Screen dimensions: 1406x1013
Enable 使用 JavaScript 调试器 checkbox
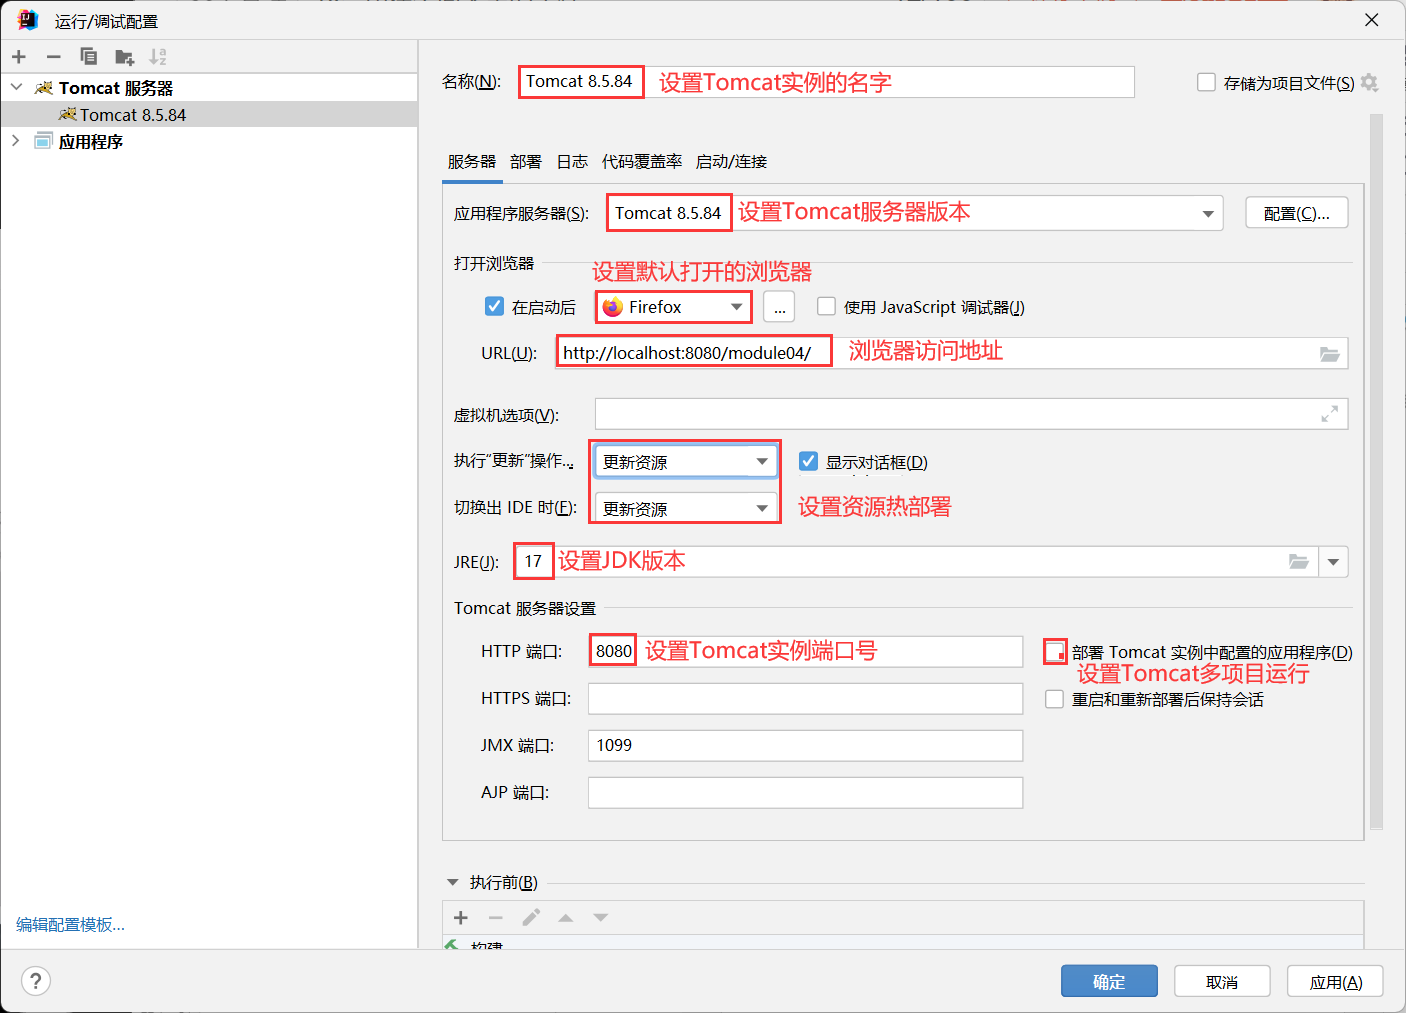coord(826,306)
